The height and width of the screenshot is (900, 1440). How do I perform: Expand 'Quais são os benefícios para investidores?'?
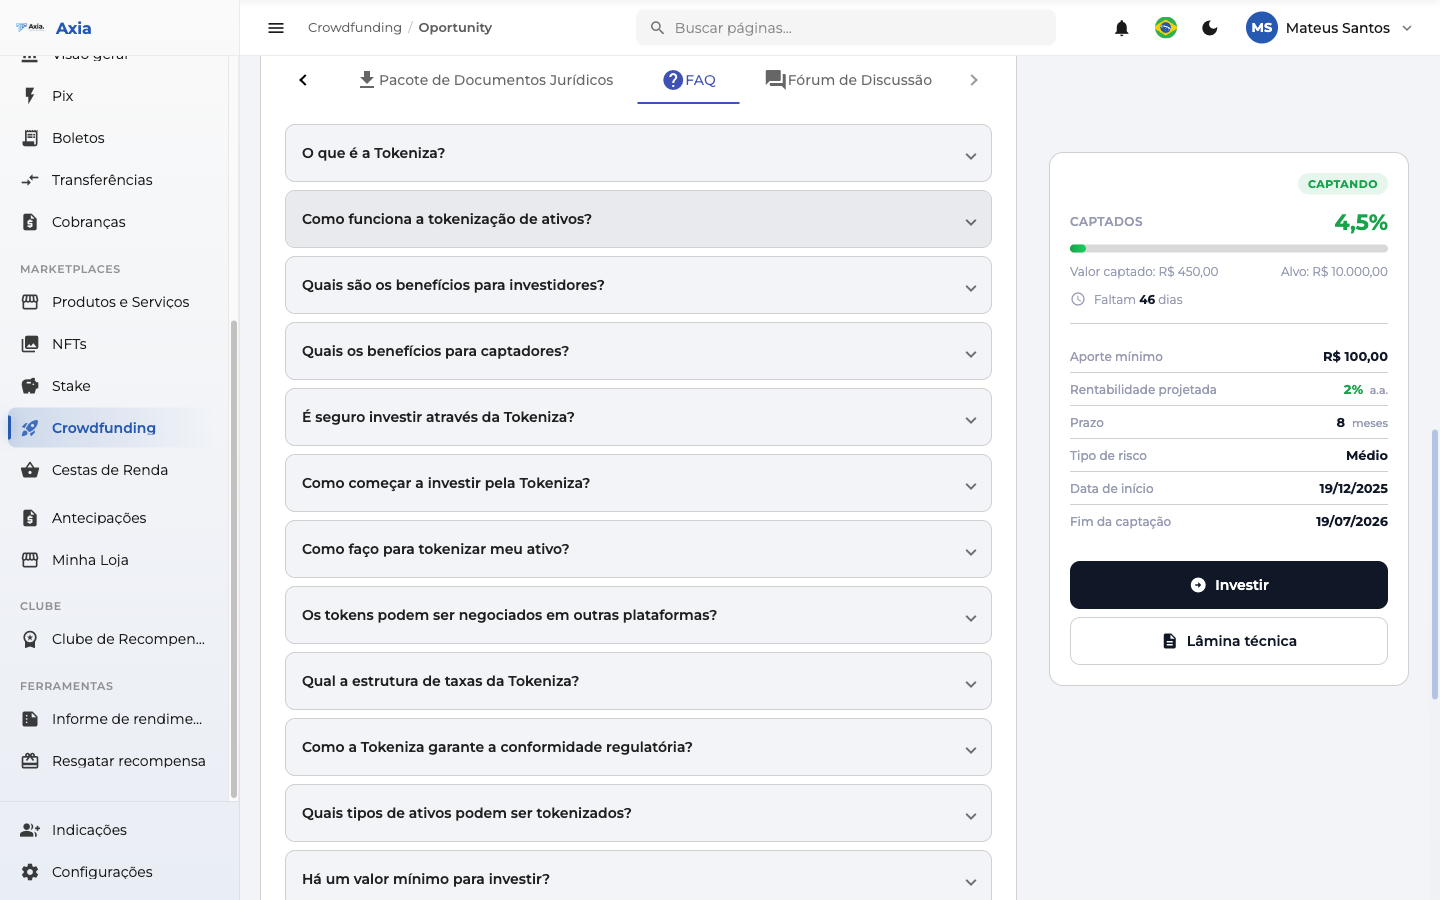tap(638, 285)
